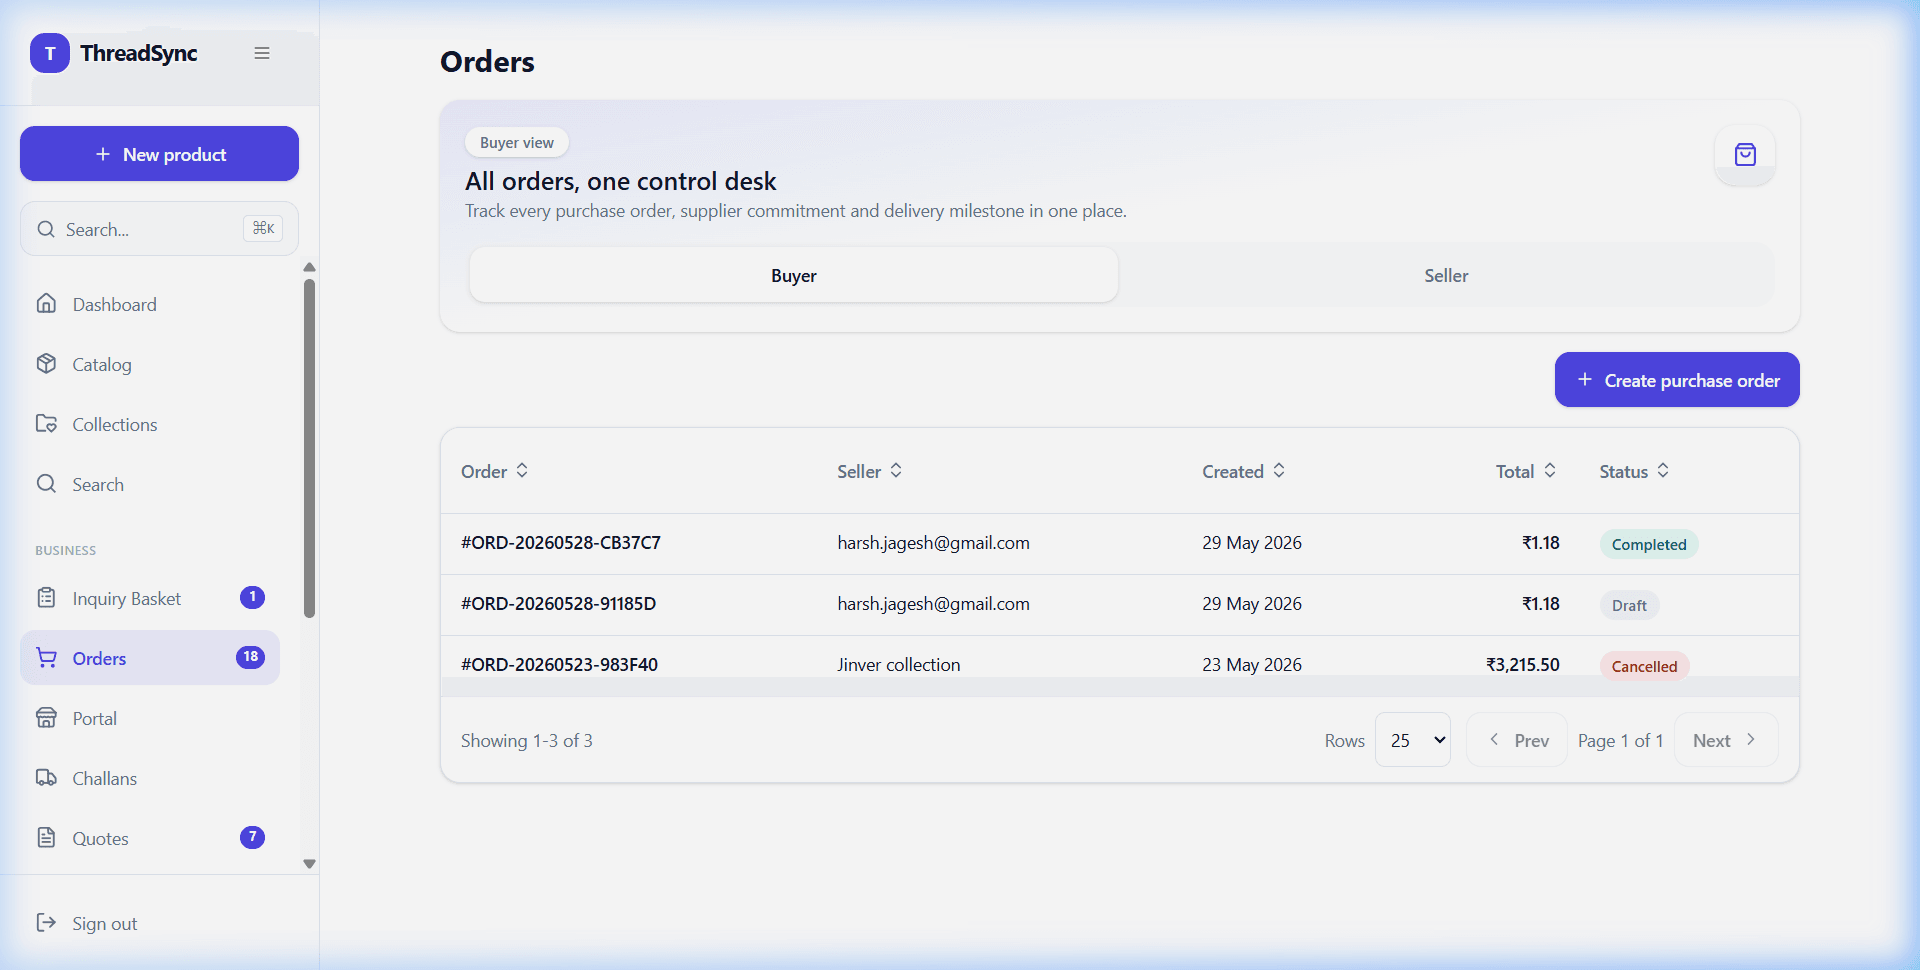The height and width of the screenshot is (970, 1920).
Task: Click Jinver collection seller cell
Action: coord(899,665)
